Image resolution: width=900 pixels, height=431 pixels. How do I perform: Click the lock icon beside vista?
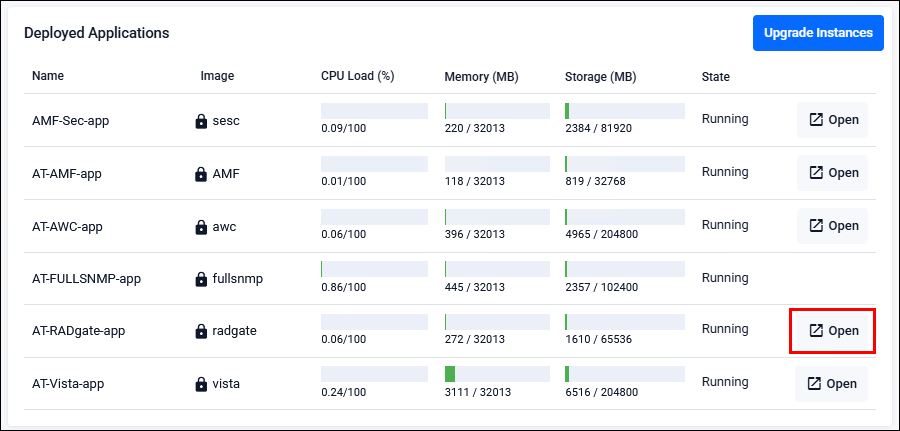tap(201, 384)
